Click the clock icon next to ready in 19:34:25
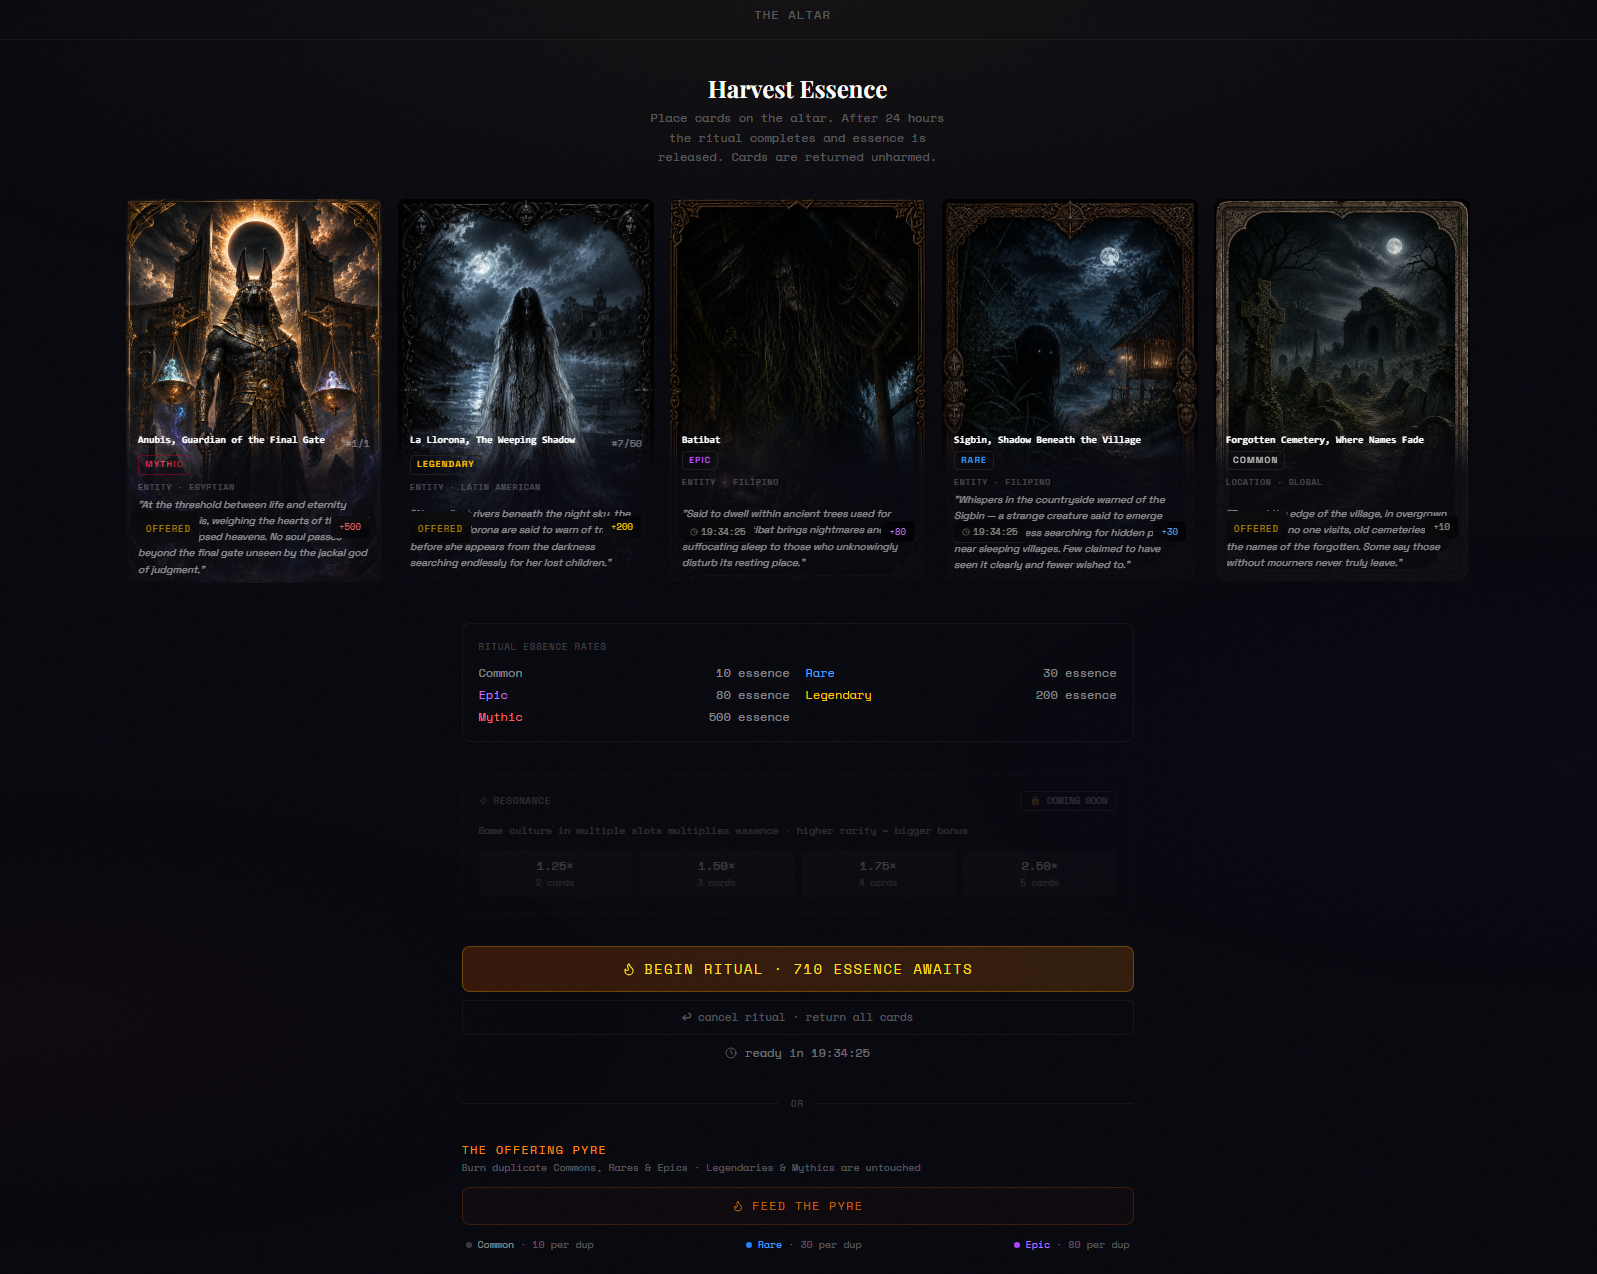This screenshot has height=1274, width=1597. pyautogui.click(x=731, y=1053)
